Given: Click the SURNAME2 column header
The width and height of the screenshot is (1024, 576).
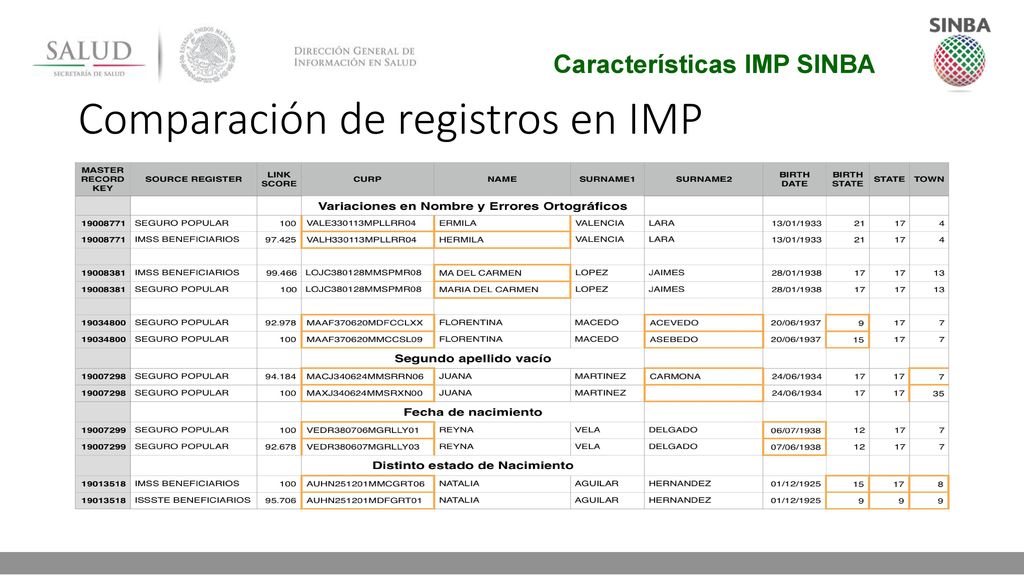Looking at the screenshot, I should pyautogui.click(x=703, y=179).
